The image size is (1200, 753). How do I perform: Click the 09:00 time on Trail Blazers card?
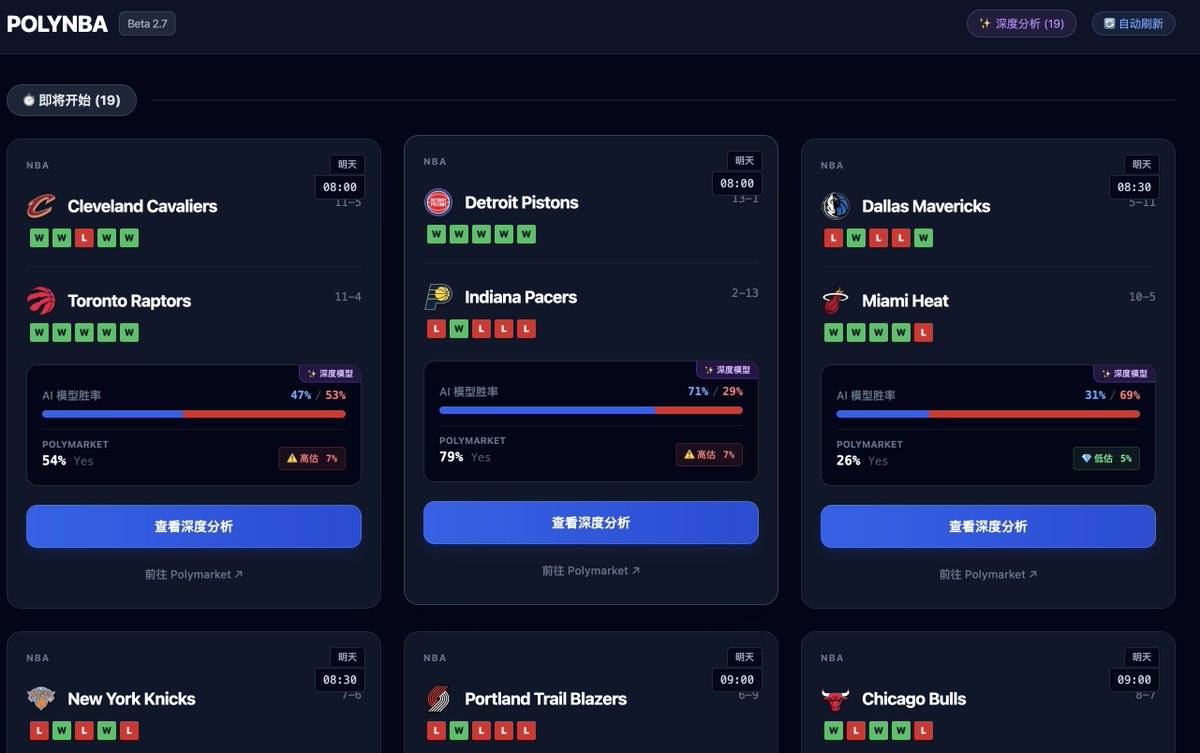point(737,680)
